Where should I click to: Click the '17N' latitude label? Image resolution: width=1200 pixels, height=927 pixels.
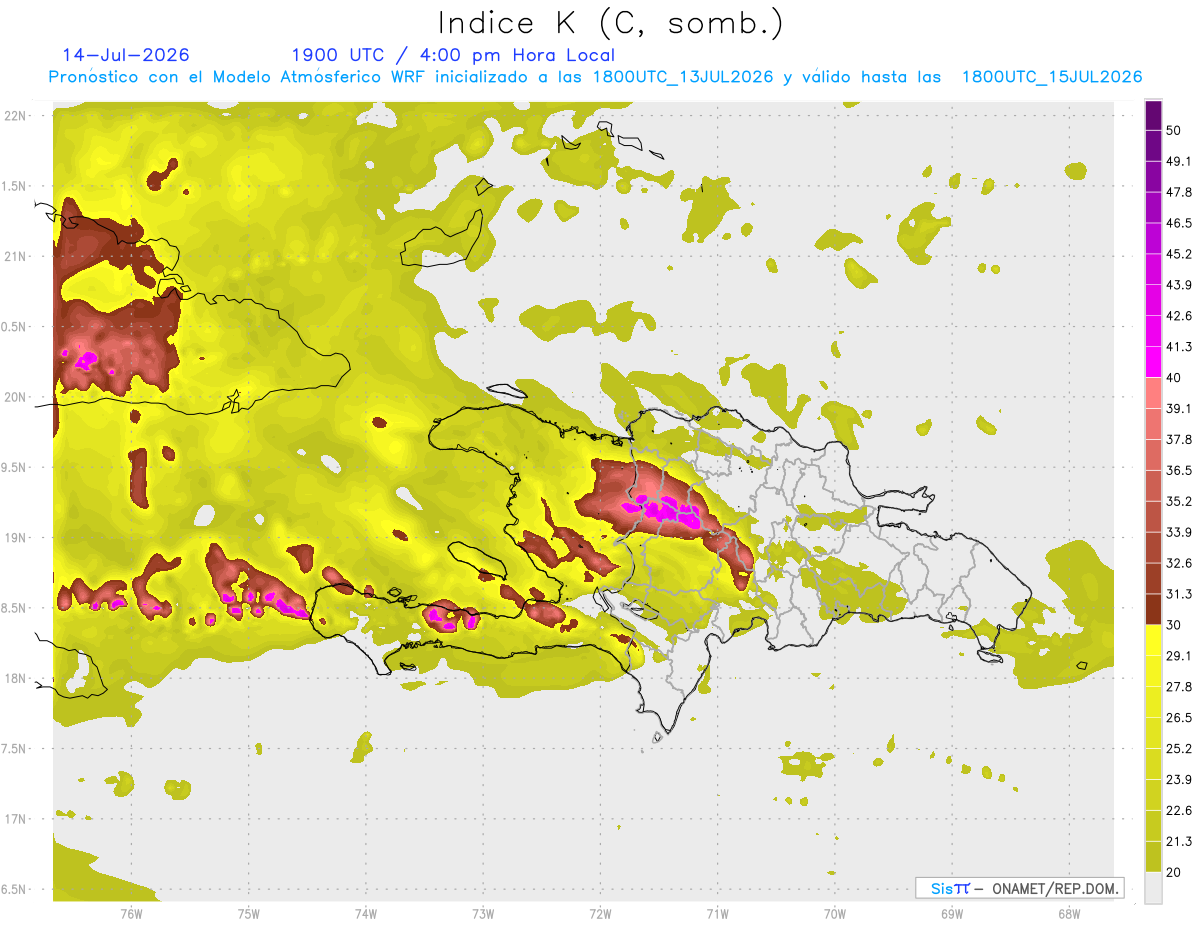[x=16, y=820]
